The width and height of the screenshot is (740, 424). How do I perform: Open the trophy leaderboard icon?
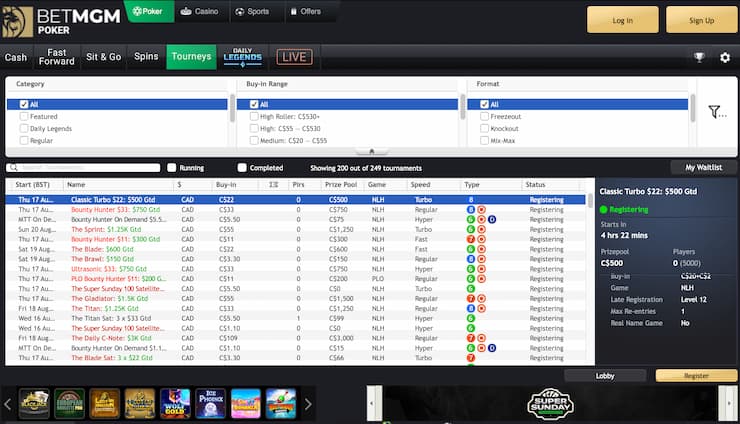pyautogui.click(x=699, y=57)
